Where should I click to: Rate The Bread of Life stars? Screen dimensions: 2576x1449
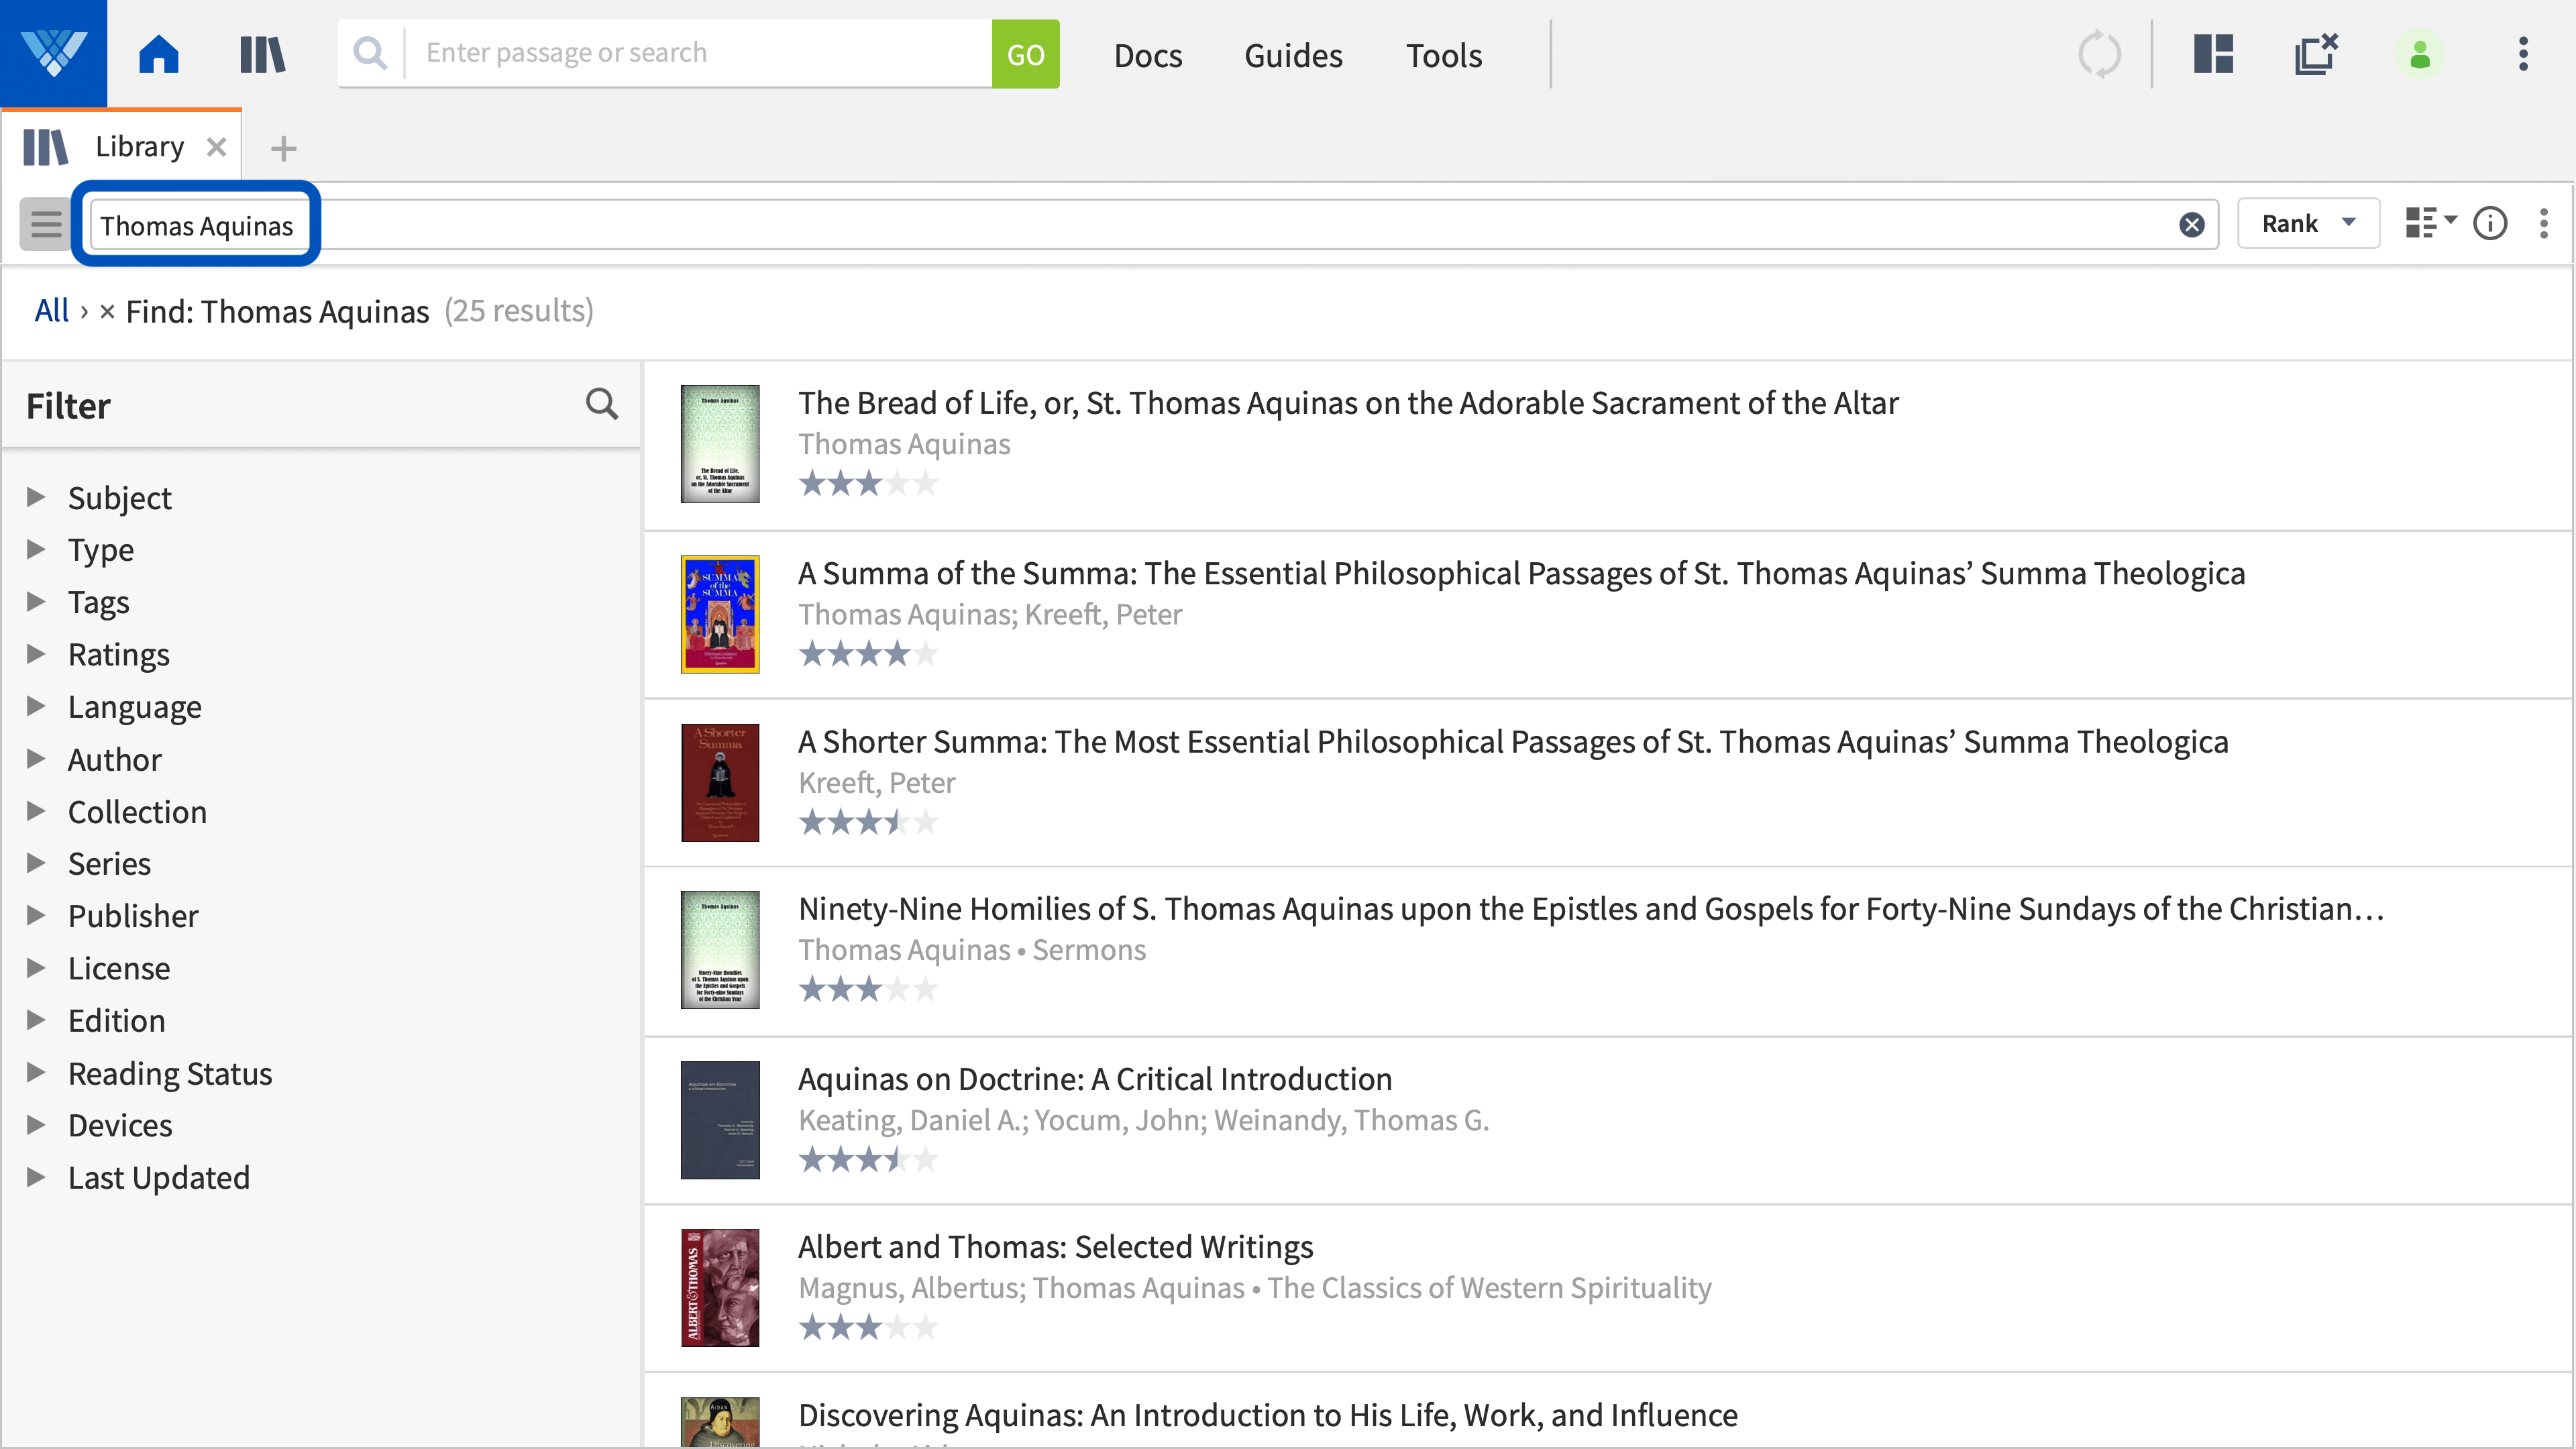868,484
